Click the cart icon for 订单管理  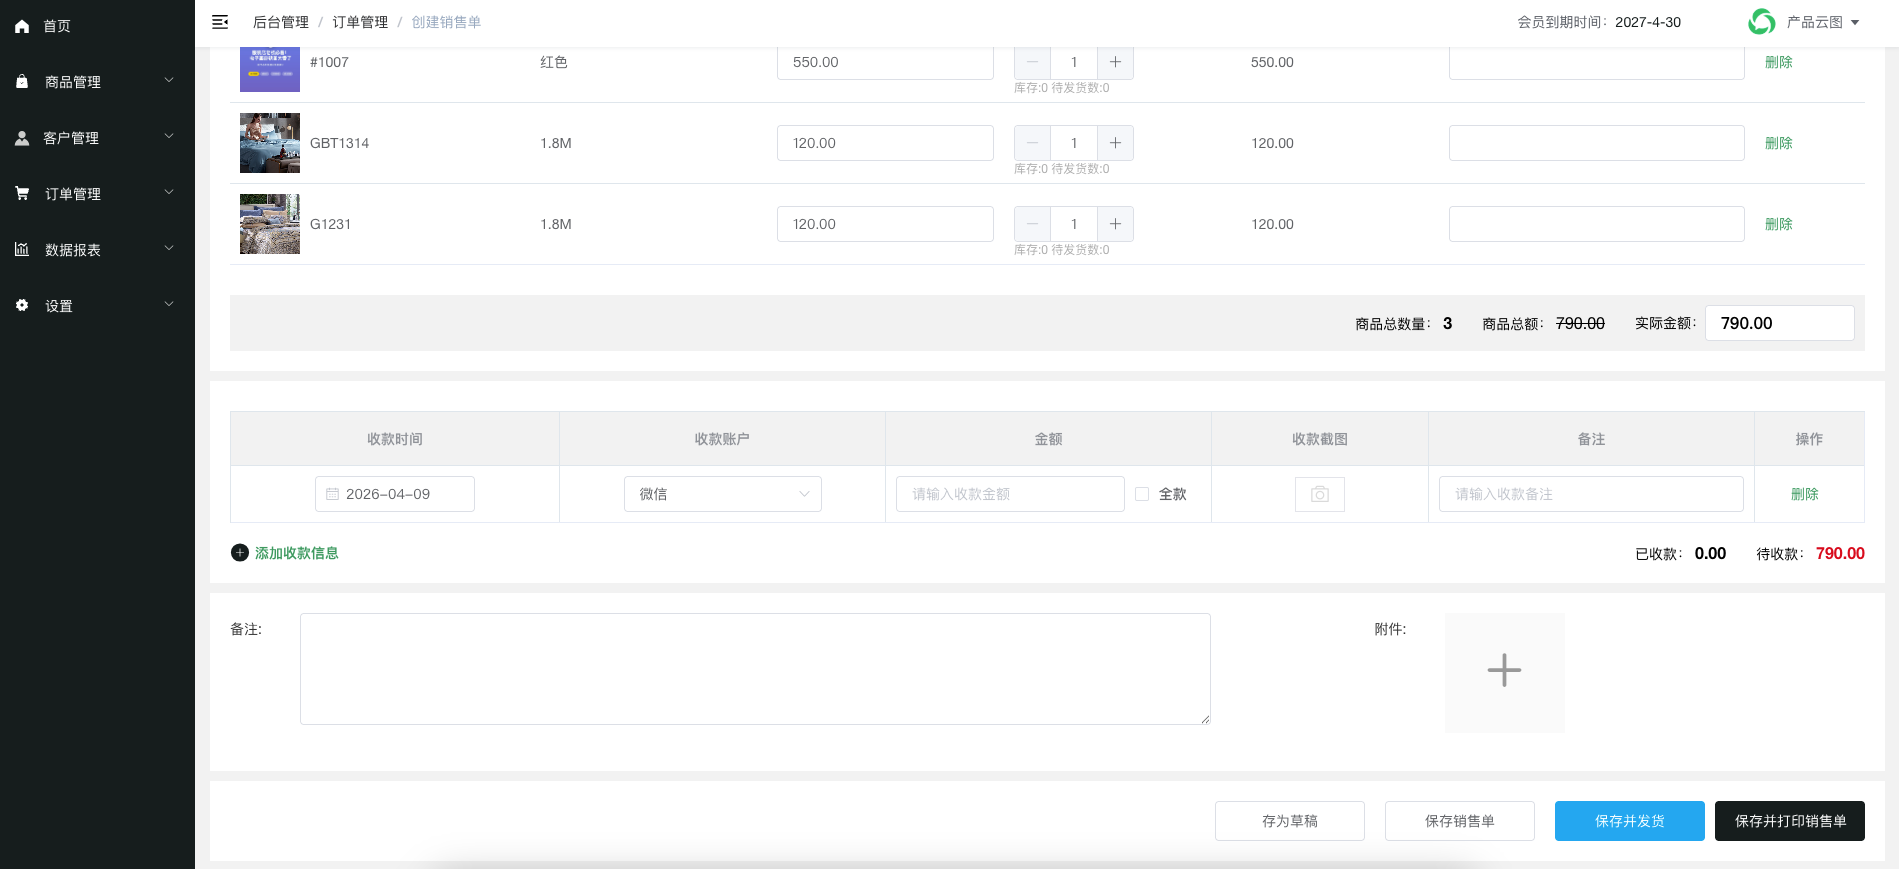[x=22, y=193]
